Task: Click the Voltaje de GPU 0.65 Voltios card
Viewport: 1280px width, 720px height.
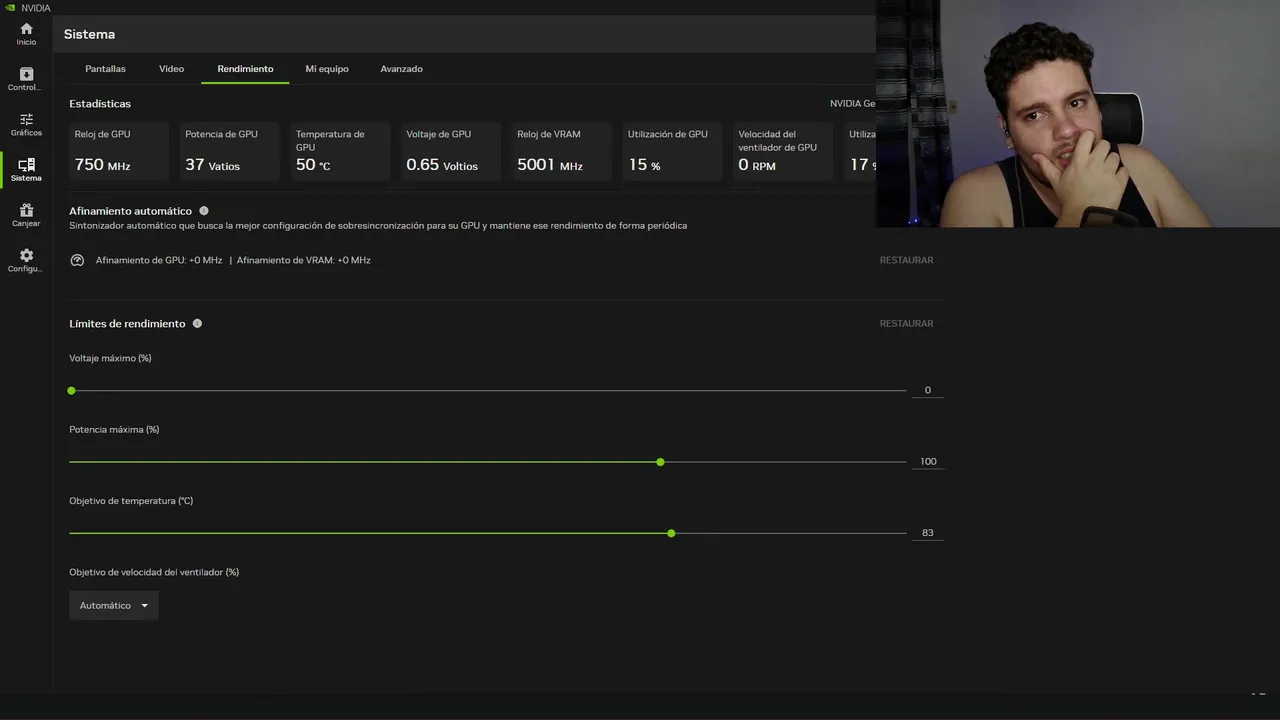Action: 451,151
